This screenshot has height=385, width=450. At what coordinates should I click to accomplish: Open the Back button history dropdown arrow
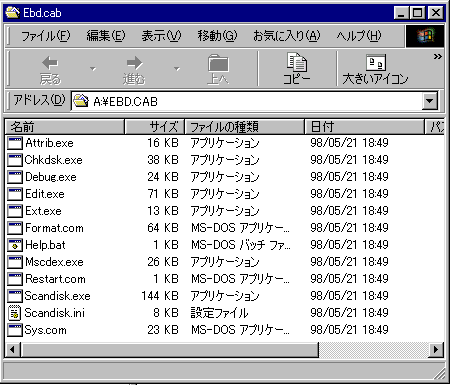93,69
